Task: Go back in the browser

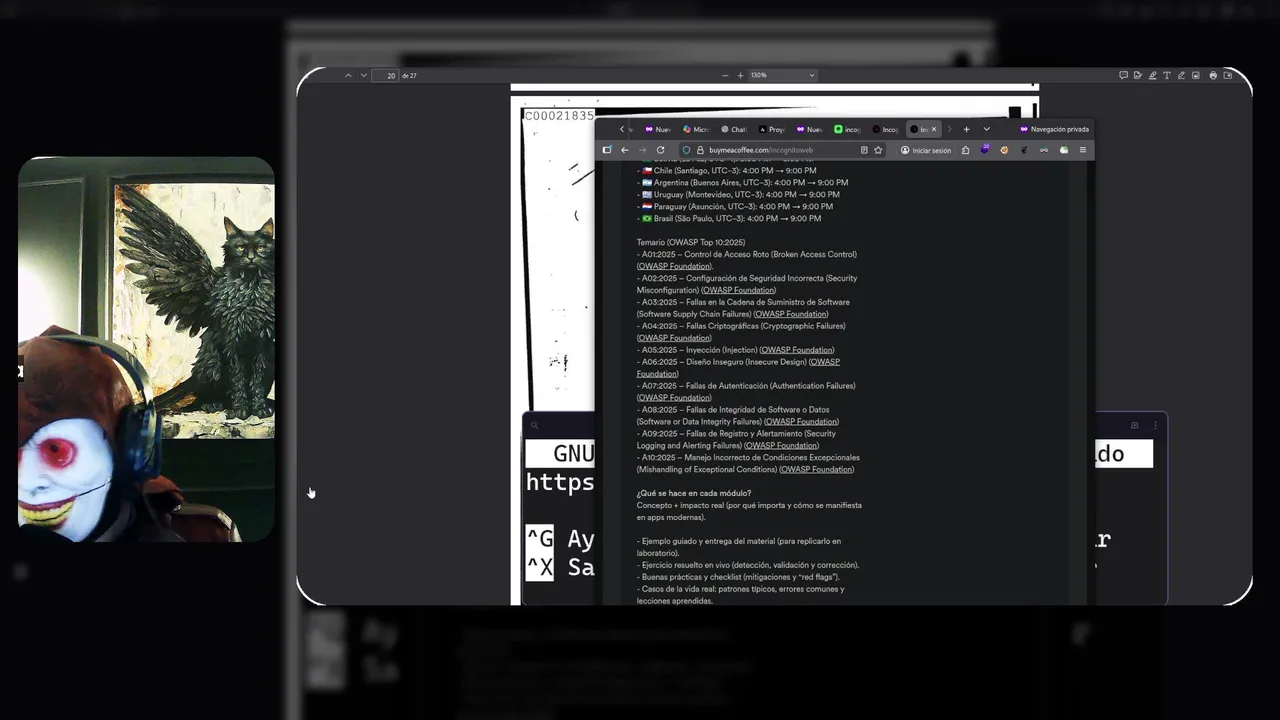Action: [x=625, y=150]
